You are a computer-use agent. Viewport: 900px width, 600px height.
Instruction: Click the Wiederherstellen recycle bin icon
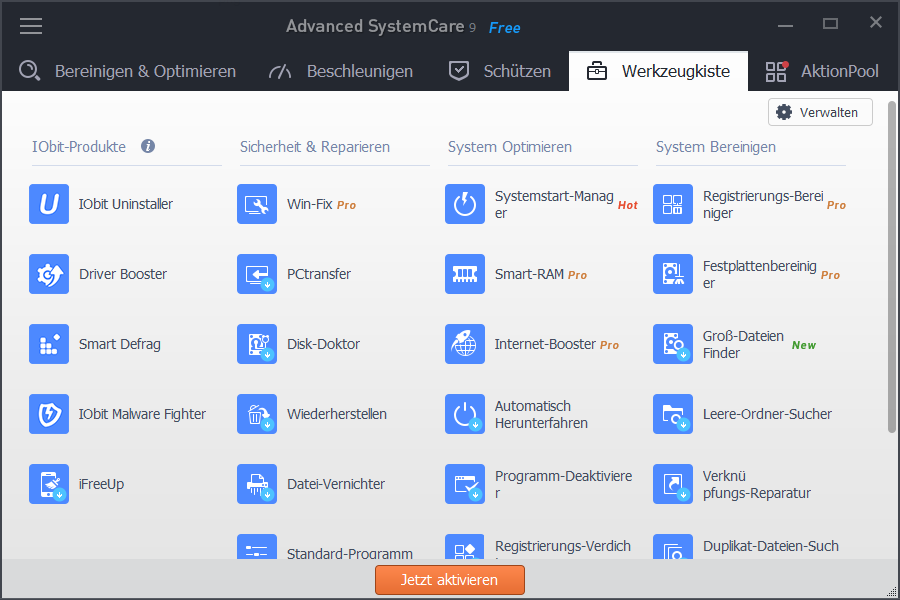pos(257,414)
